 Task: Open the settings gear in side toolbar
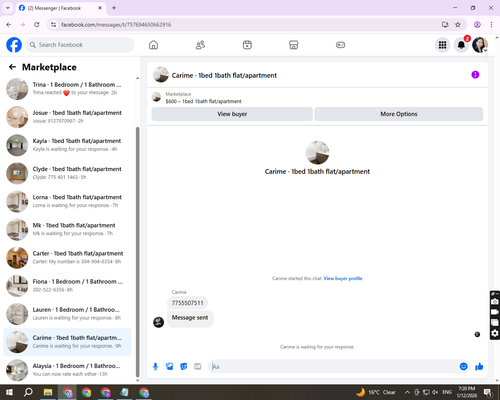[495, 334]
